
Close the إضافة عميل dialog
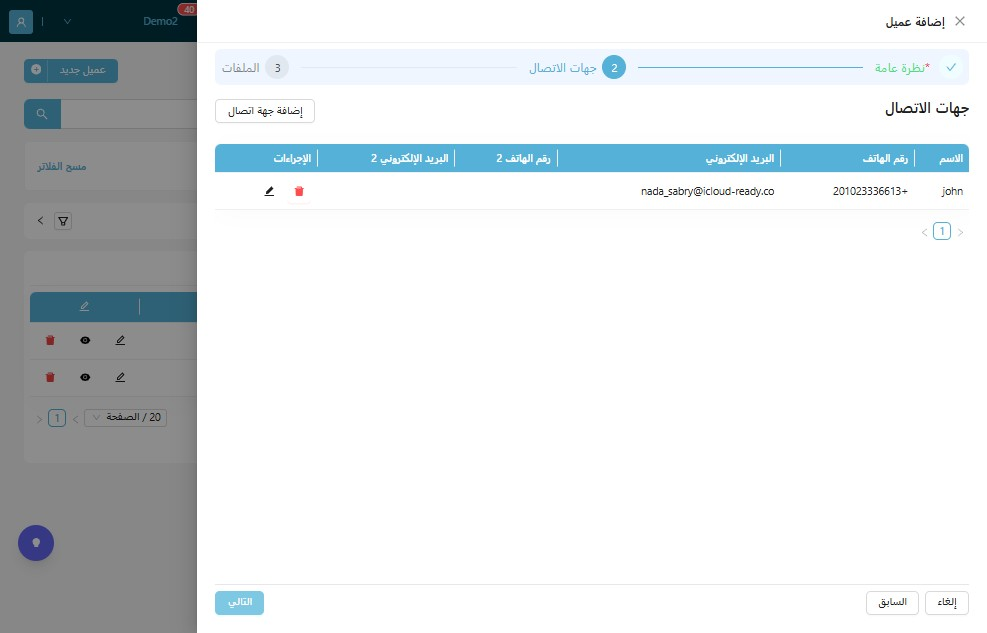pyautogui.click(x=960, y=21)
